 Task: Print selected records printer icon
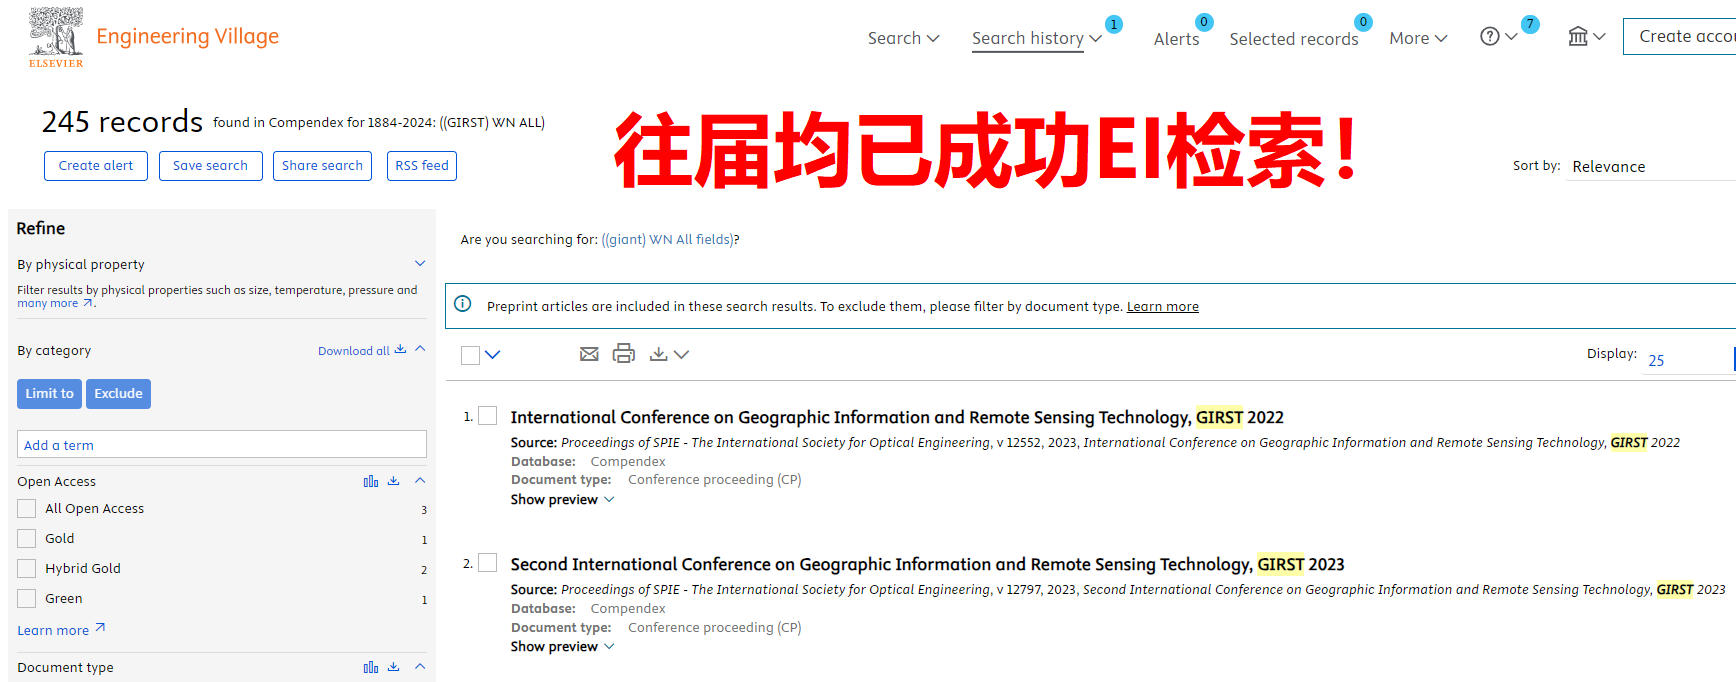pos(624,353)
